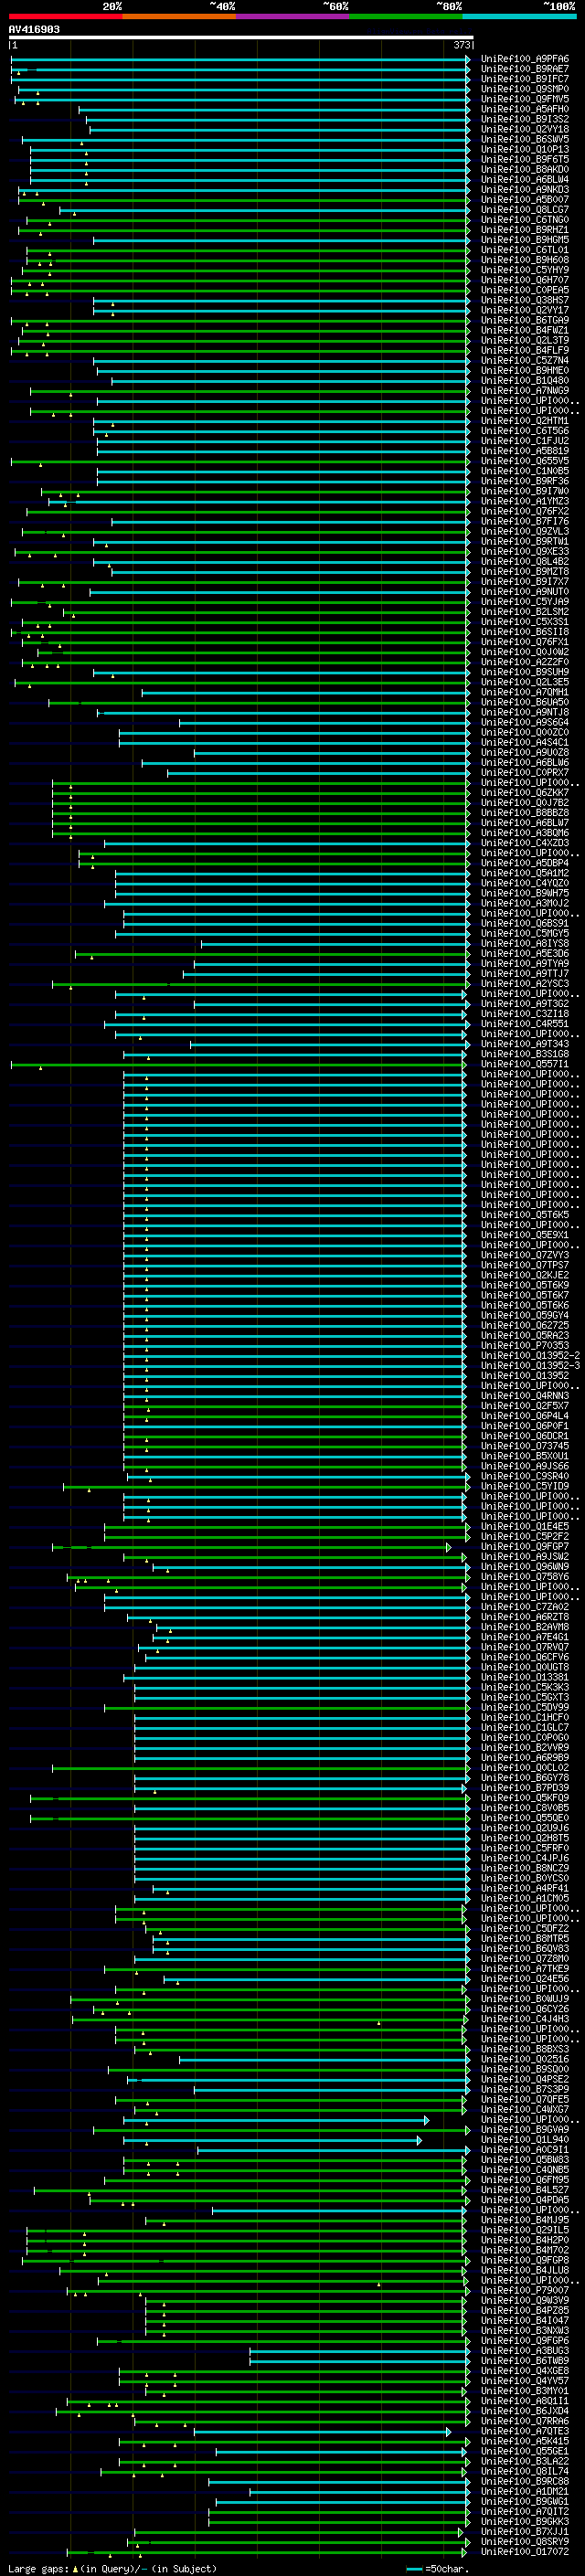This screenshot has height=2576, width=585.
Task: Click the orange ~40% identity legend bar
Action: coord(178,16)
